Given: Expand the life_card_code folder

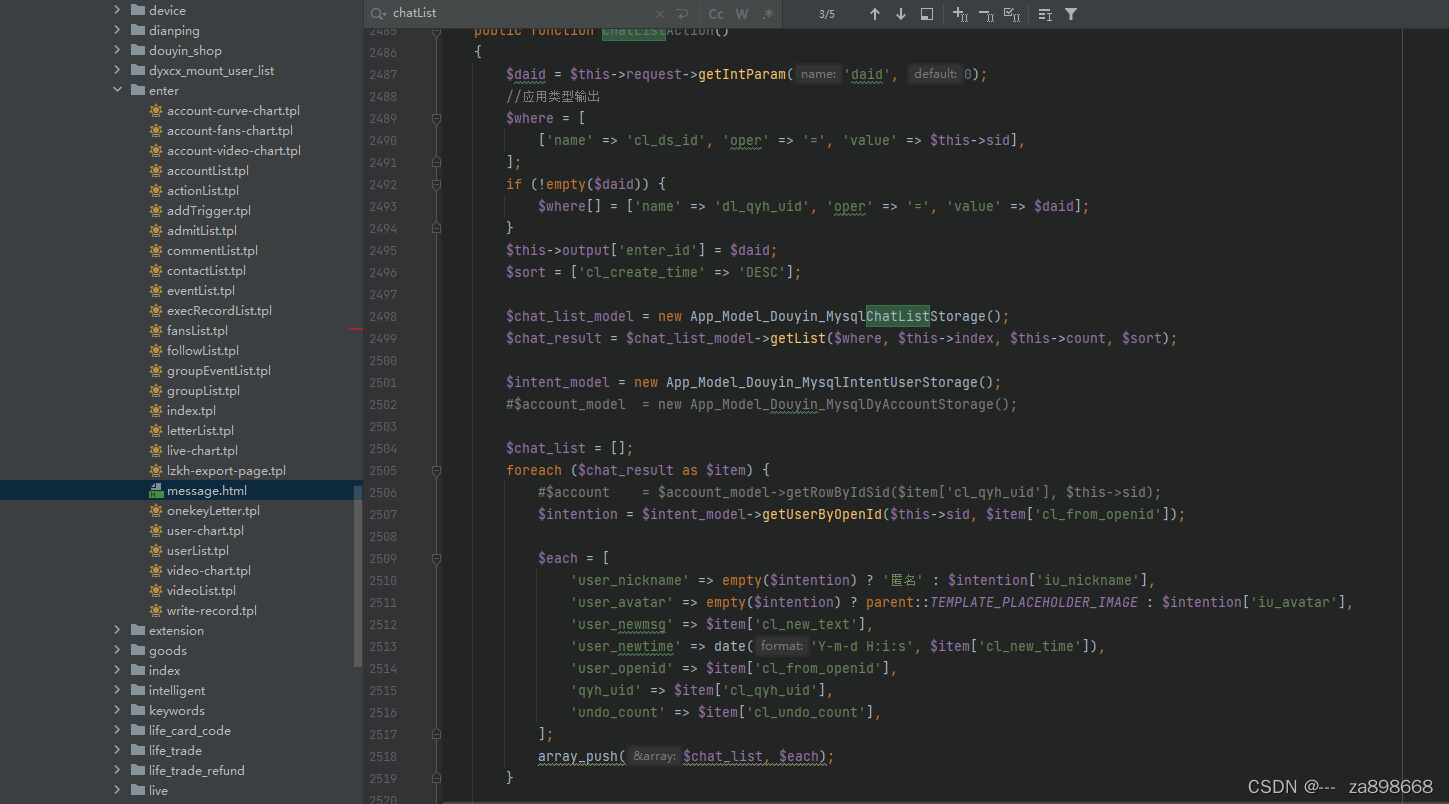Looking at the screenshot, I should 117,730.
